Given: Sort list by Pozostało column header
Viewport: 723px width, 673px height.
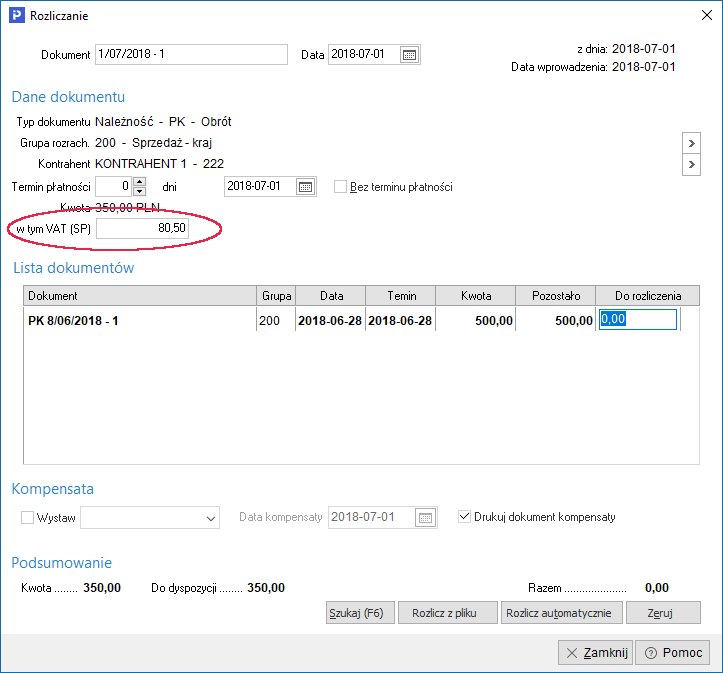Looking at the screenshot, I should point(555,296).
